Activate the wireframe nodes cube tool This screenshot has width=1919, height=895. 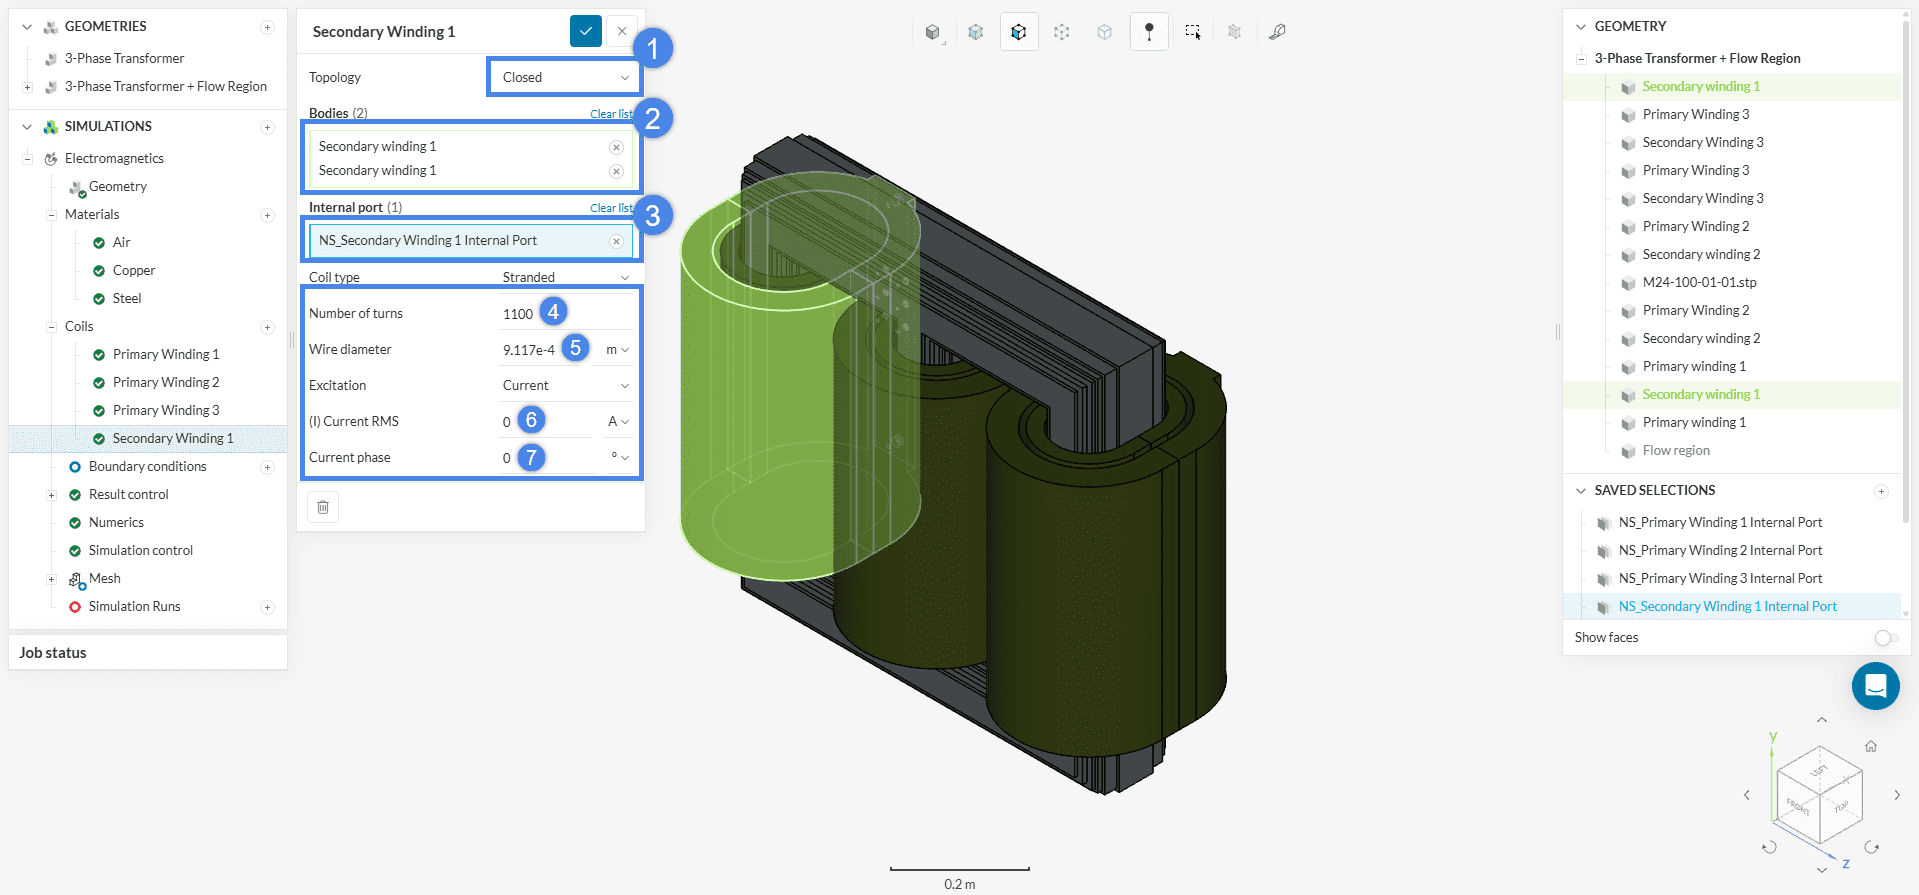pos(1062,32)
